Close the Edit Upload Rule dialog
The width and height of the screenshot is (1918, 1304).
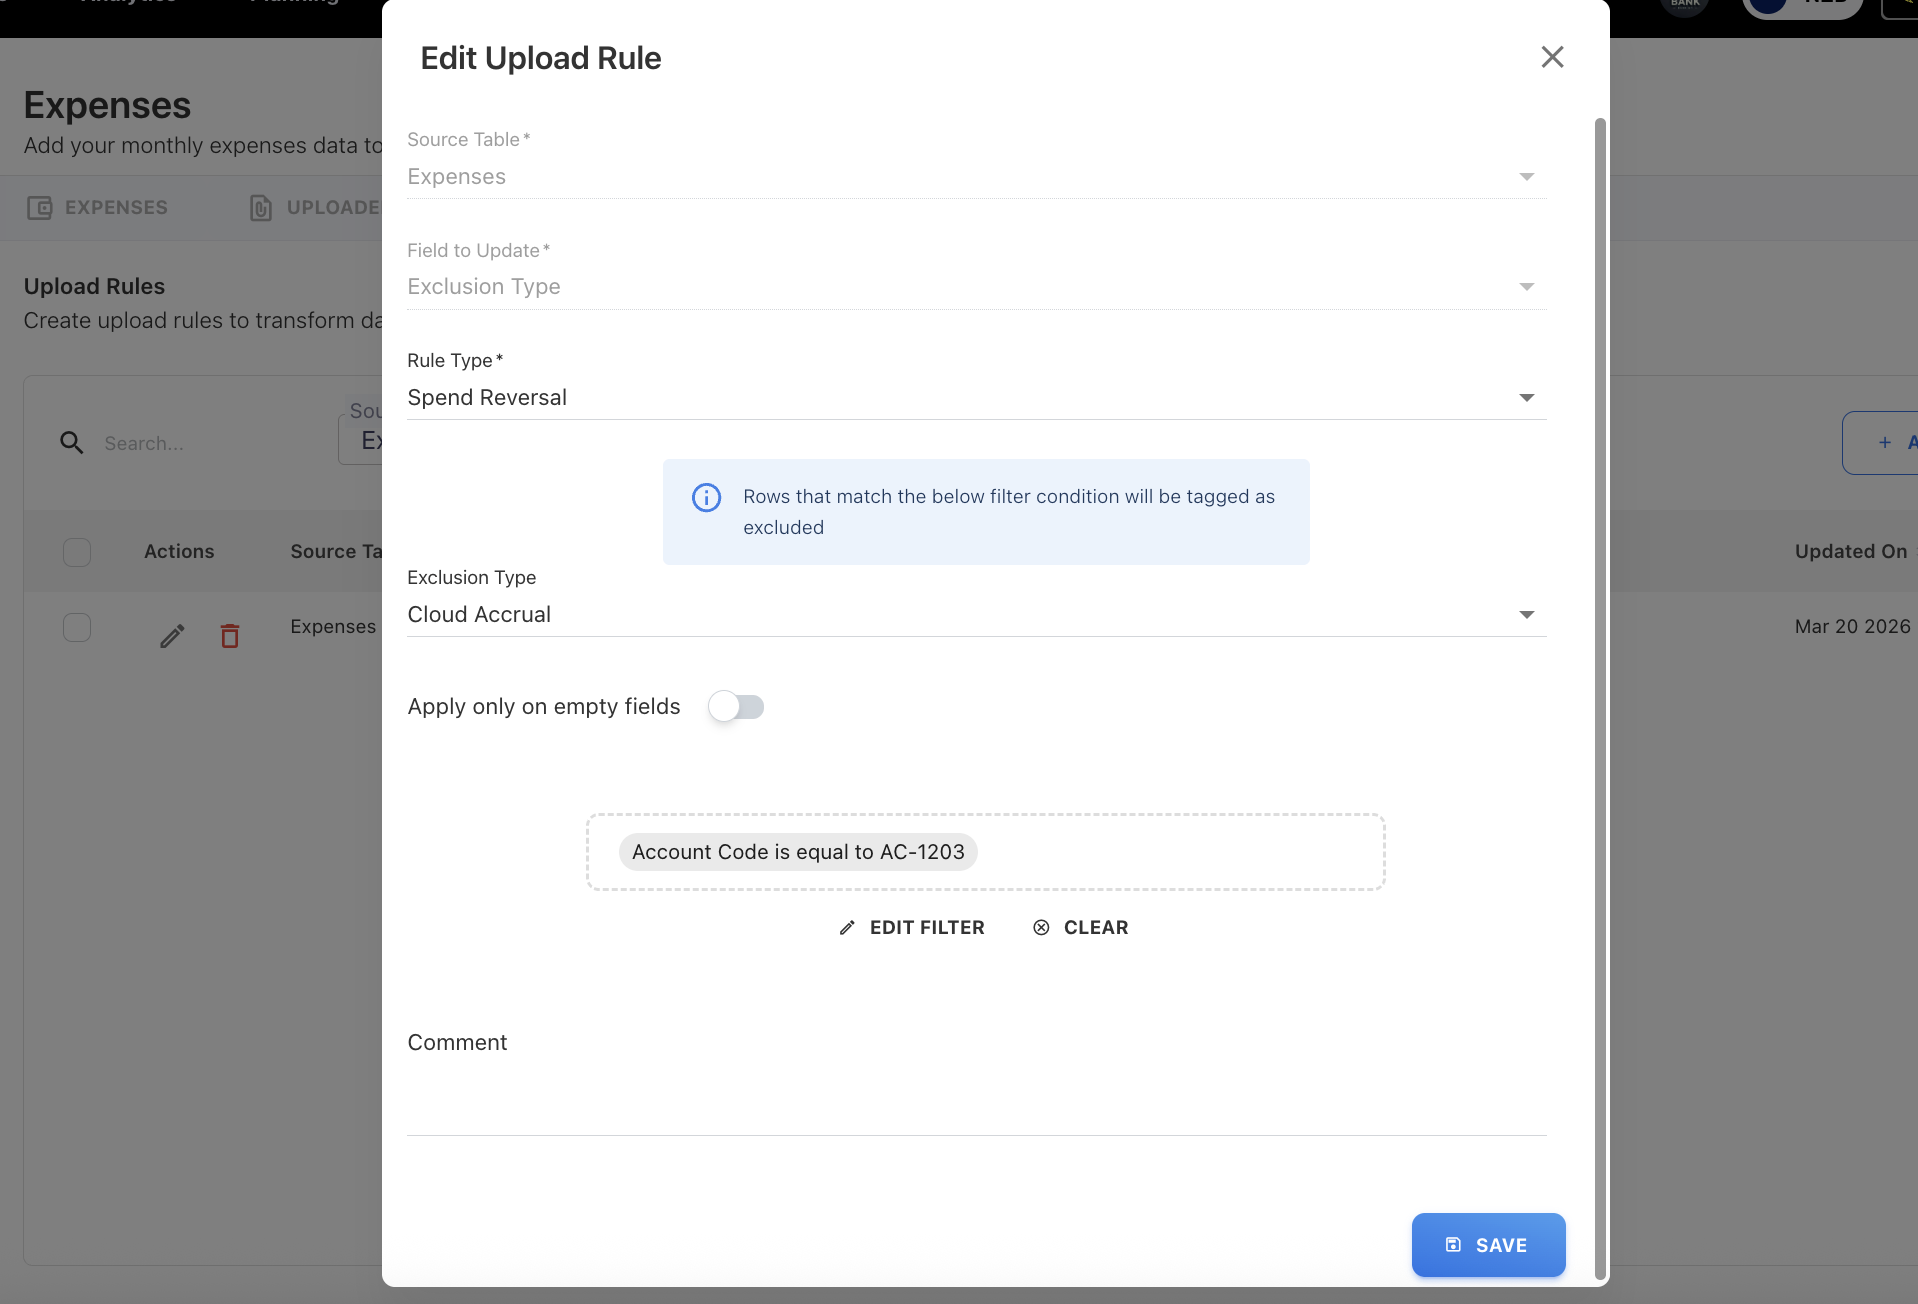click(1552, 57)
